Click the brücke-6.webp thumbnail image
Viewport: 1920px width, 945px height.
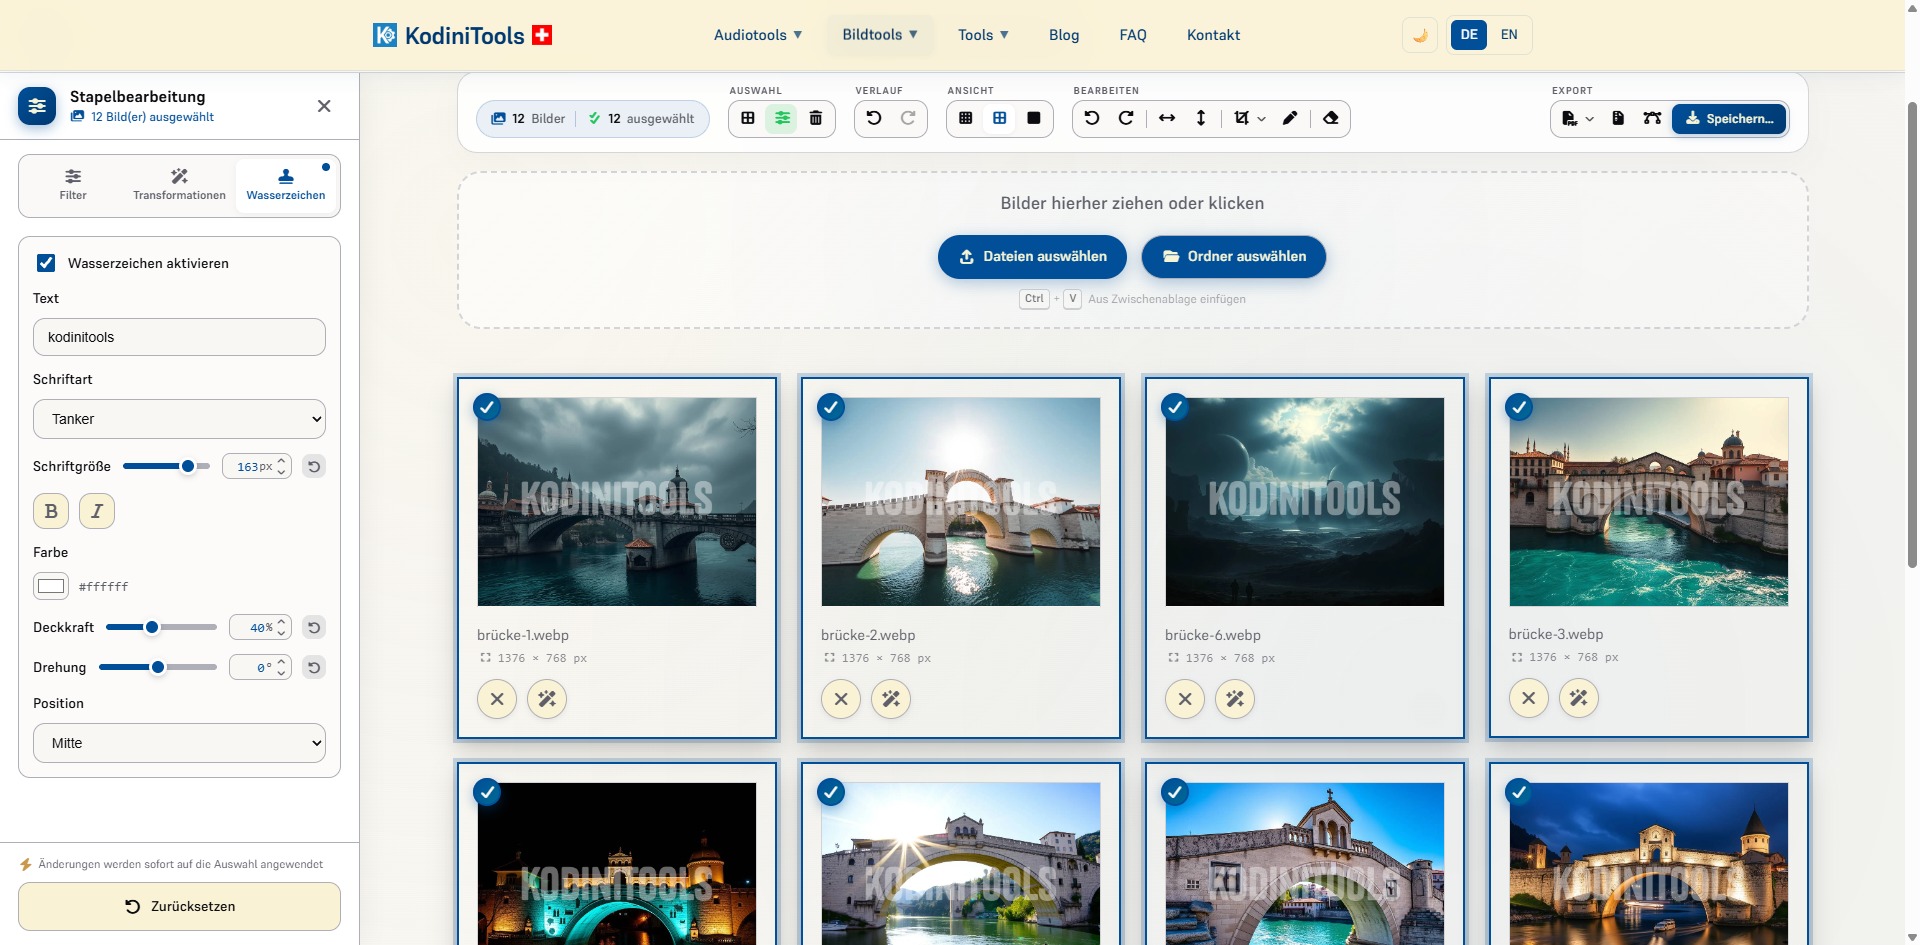[x=1305, y=502]
